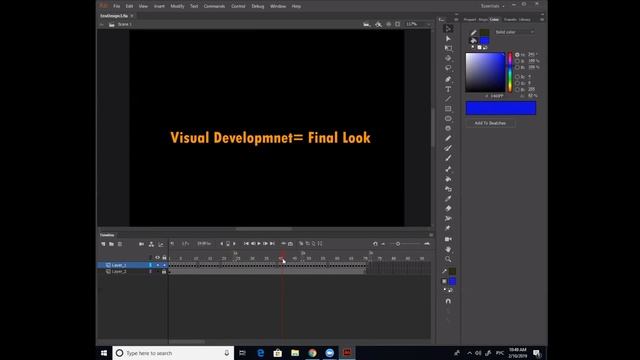Viewport: 640px width, 360px height.
Task: Select the R red radio button
Action: pyautogui.click(x=517, y=77)
